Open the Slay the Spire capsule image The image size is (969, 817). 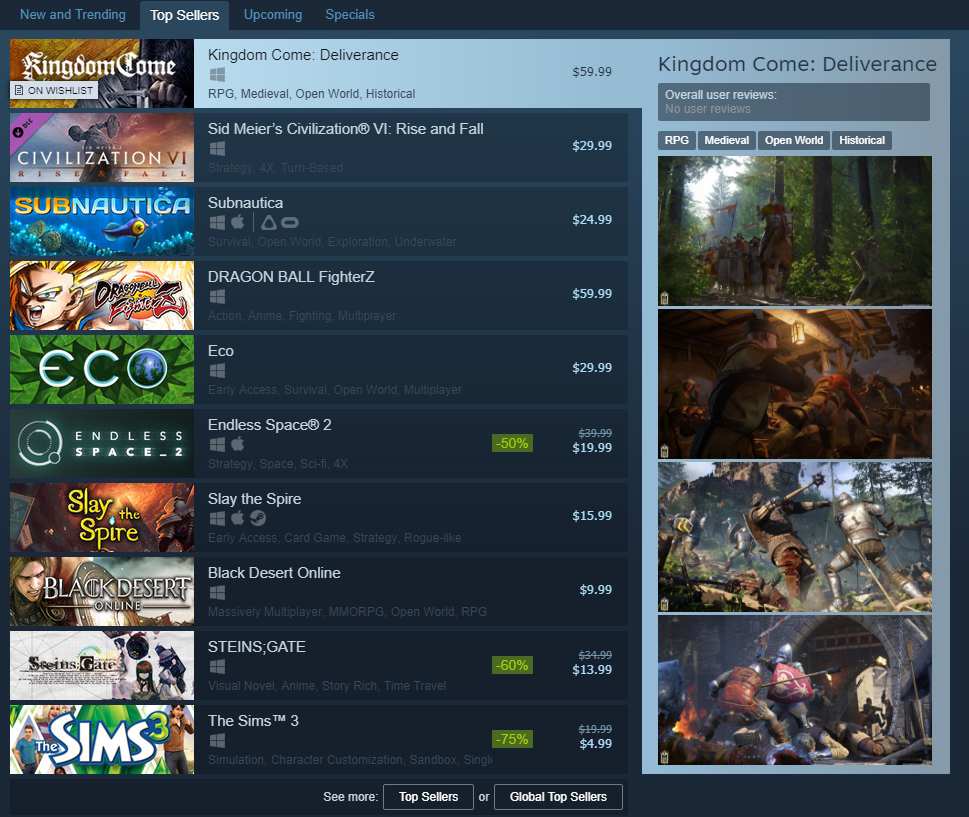click(102, 517)
